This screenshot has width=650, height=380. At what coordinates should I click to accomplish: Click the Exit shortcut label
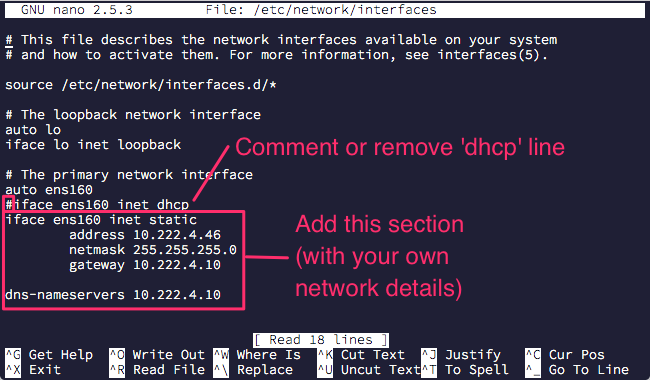coord(45,370)
